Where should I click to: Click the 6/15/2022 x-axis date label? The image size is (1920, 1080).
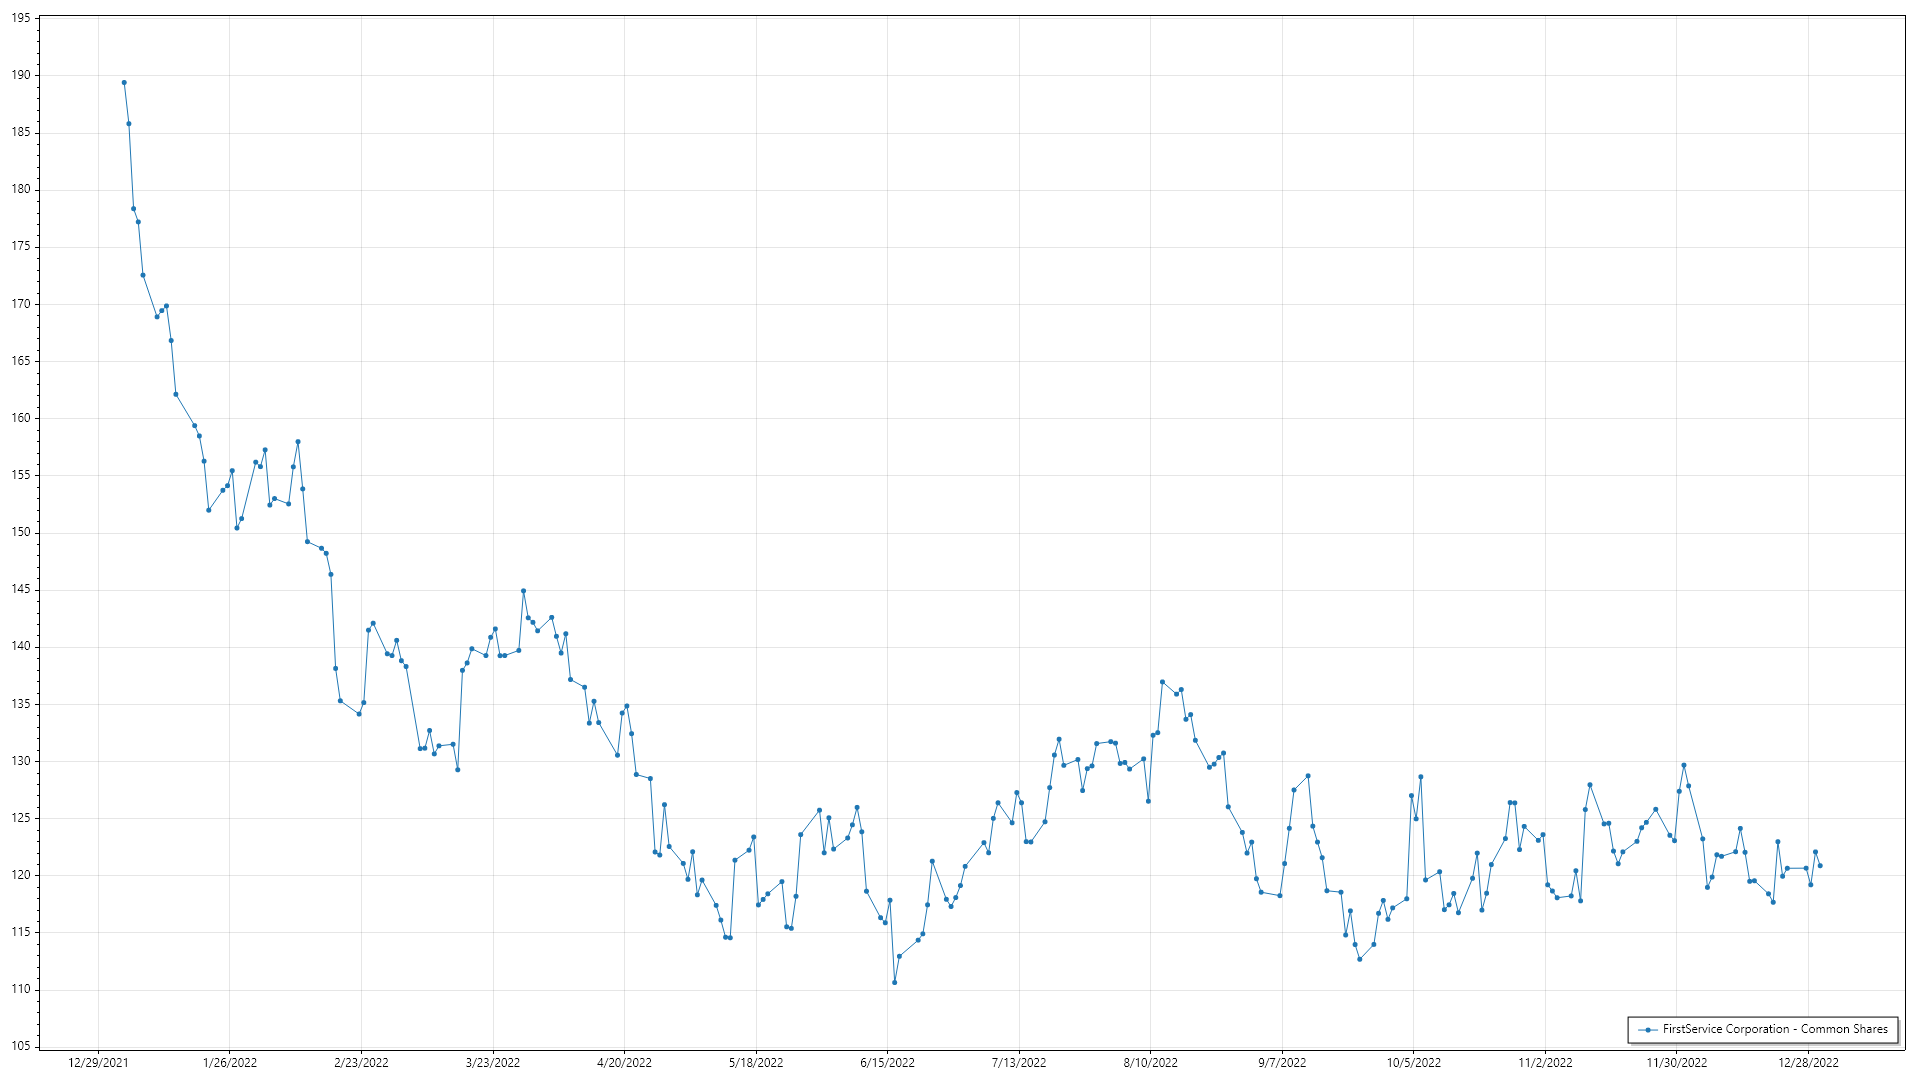point(887,1062)
